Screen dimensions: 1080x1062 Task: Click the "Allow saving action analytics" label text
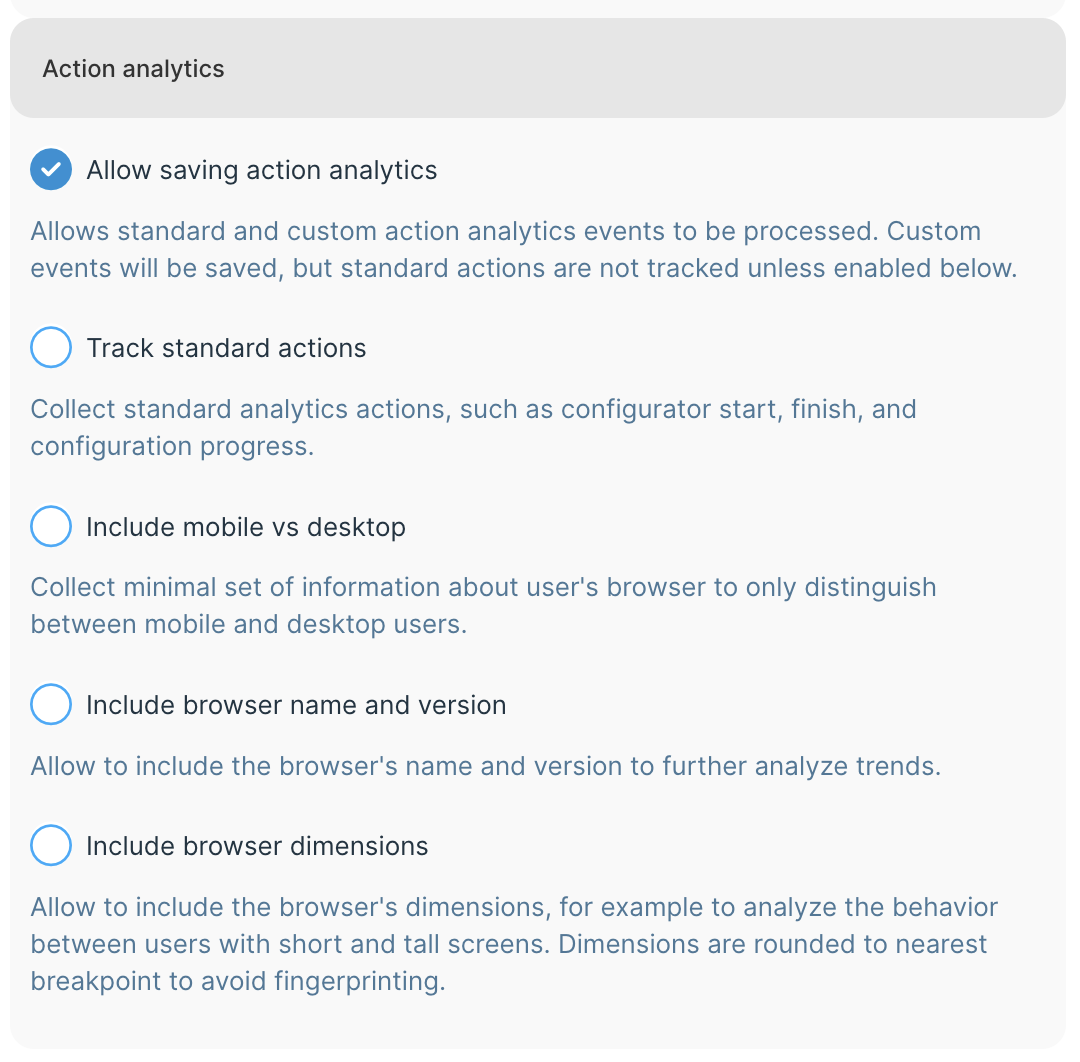[261, 170]
